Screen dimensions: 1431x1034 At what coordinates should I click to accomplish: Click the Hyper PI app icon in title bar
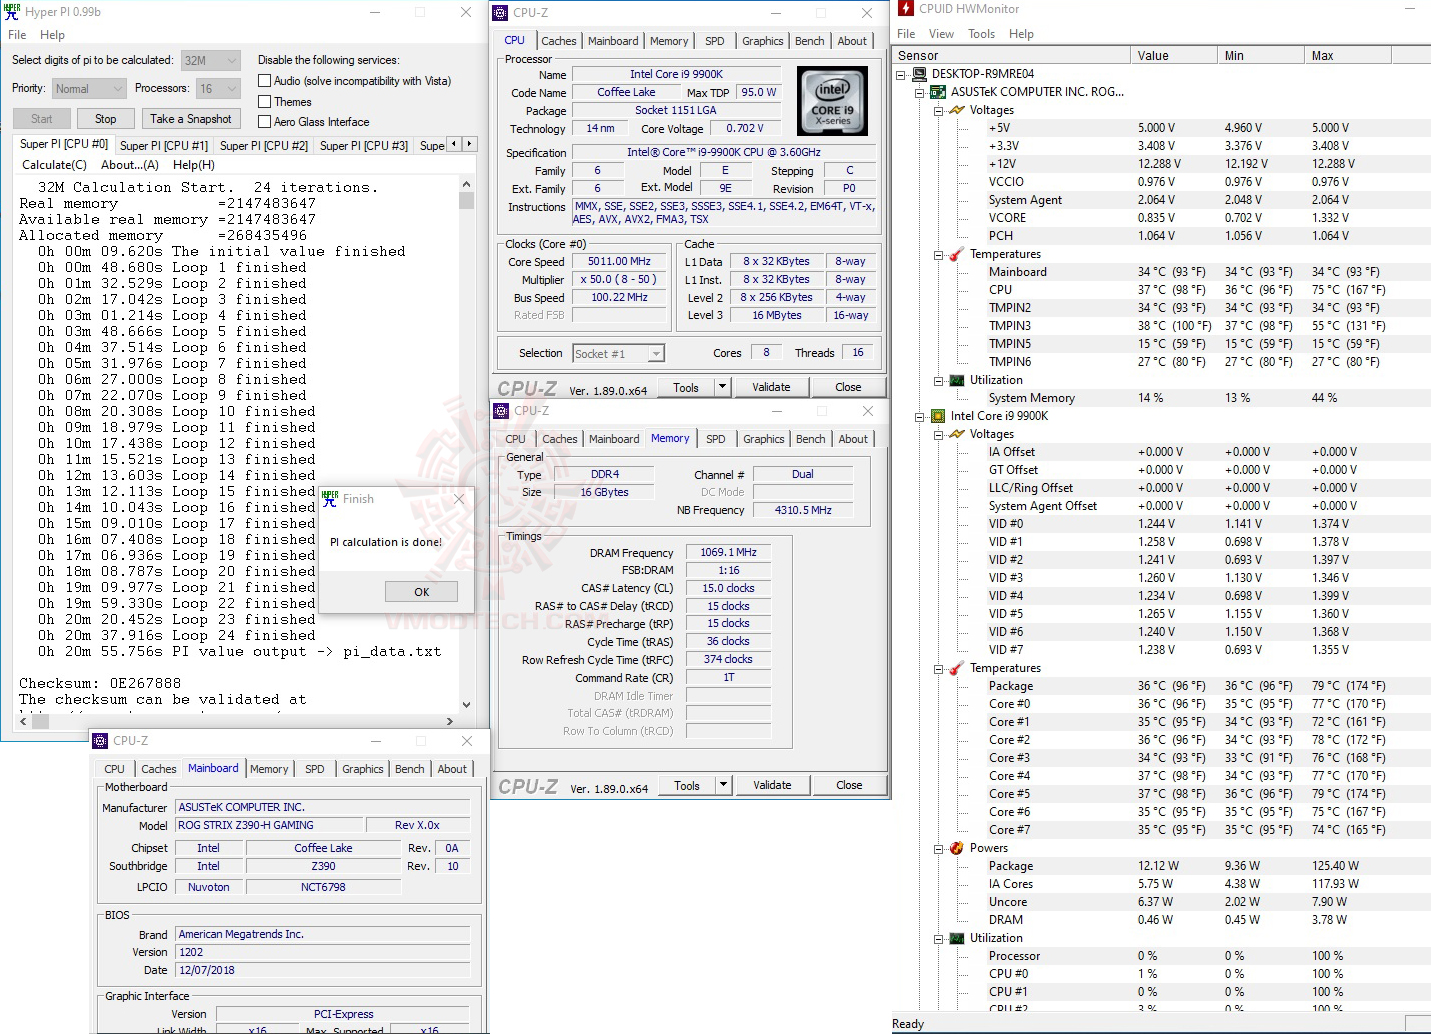(x=12, y=12)
